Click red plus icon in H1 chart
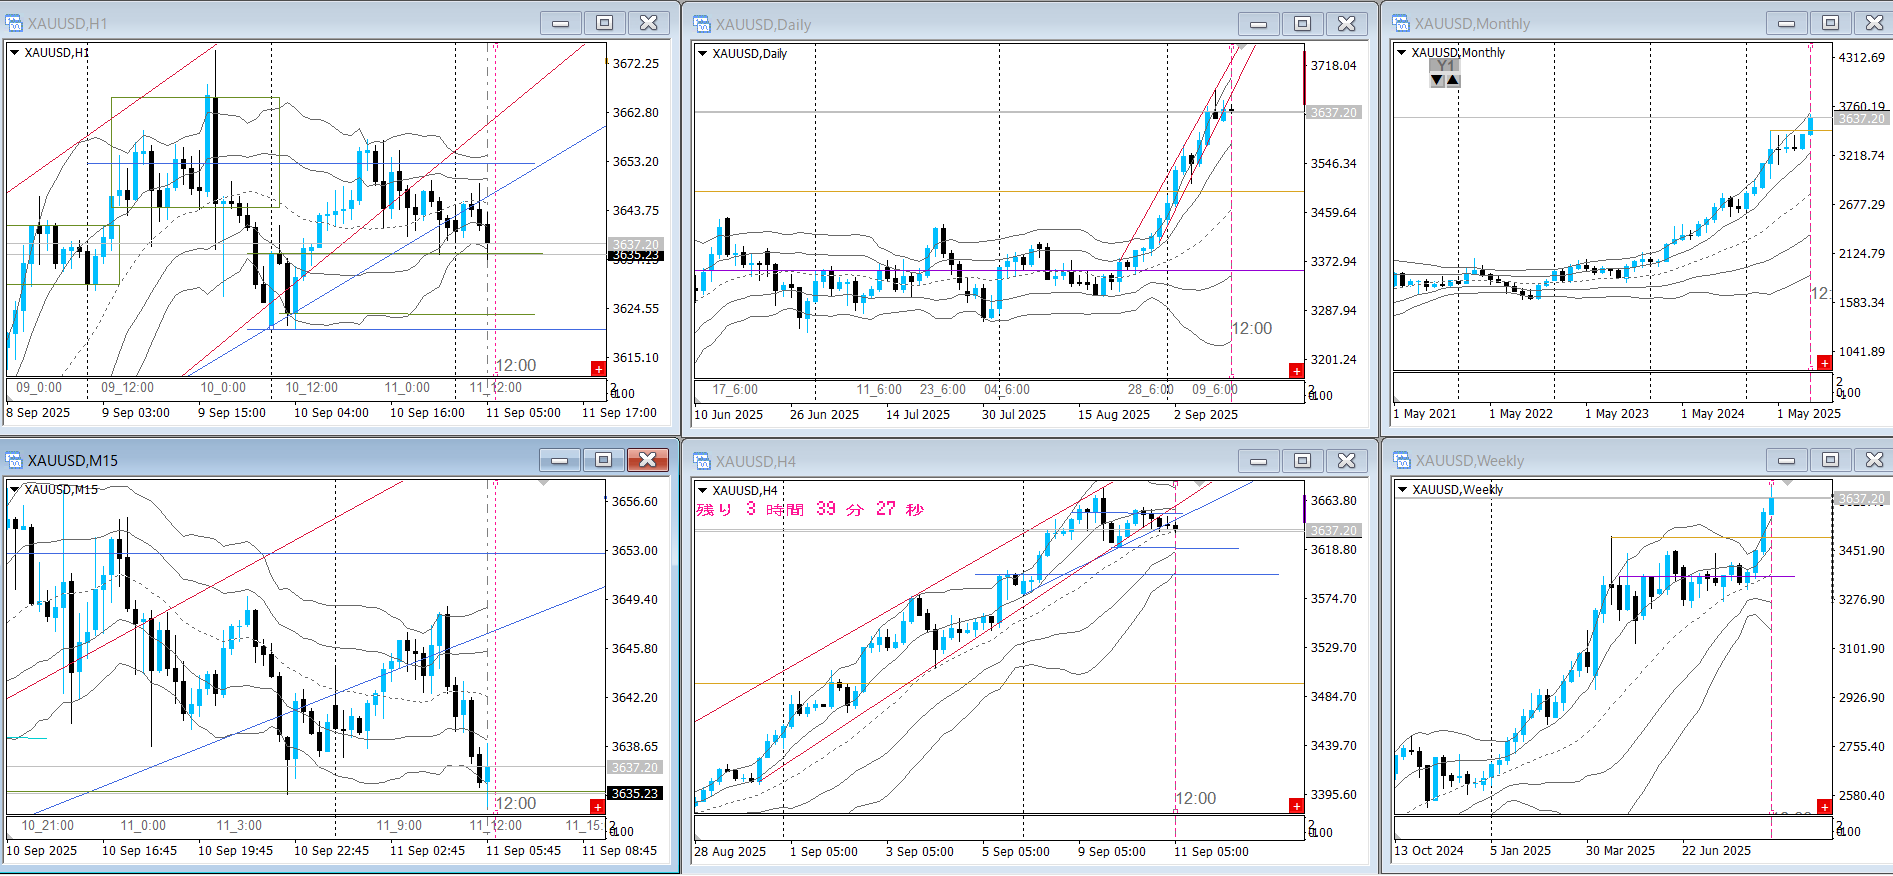Image resolution: width=1893 pixels, height=876 pixels. point(598,369)
